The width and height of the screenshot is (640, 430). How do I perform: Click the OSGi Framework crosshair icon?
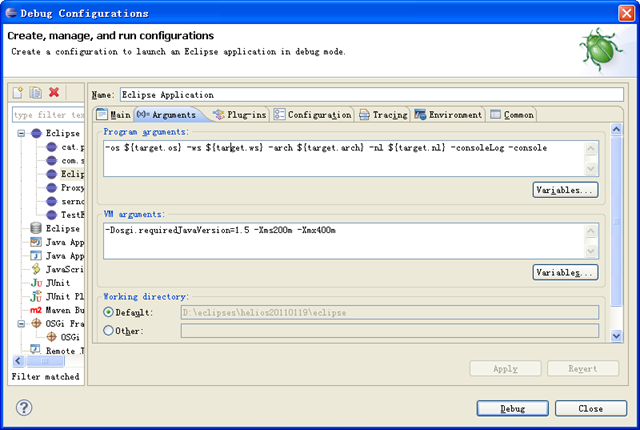36,323
